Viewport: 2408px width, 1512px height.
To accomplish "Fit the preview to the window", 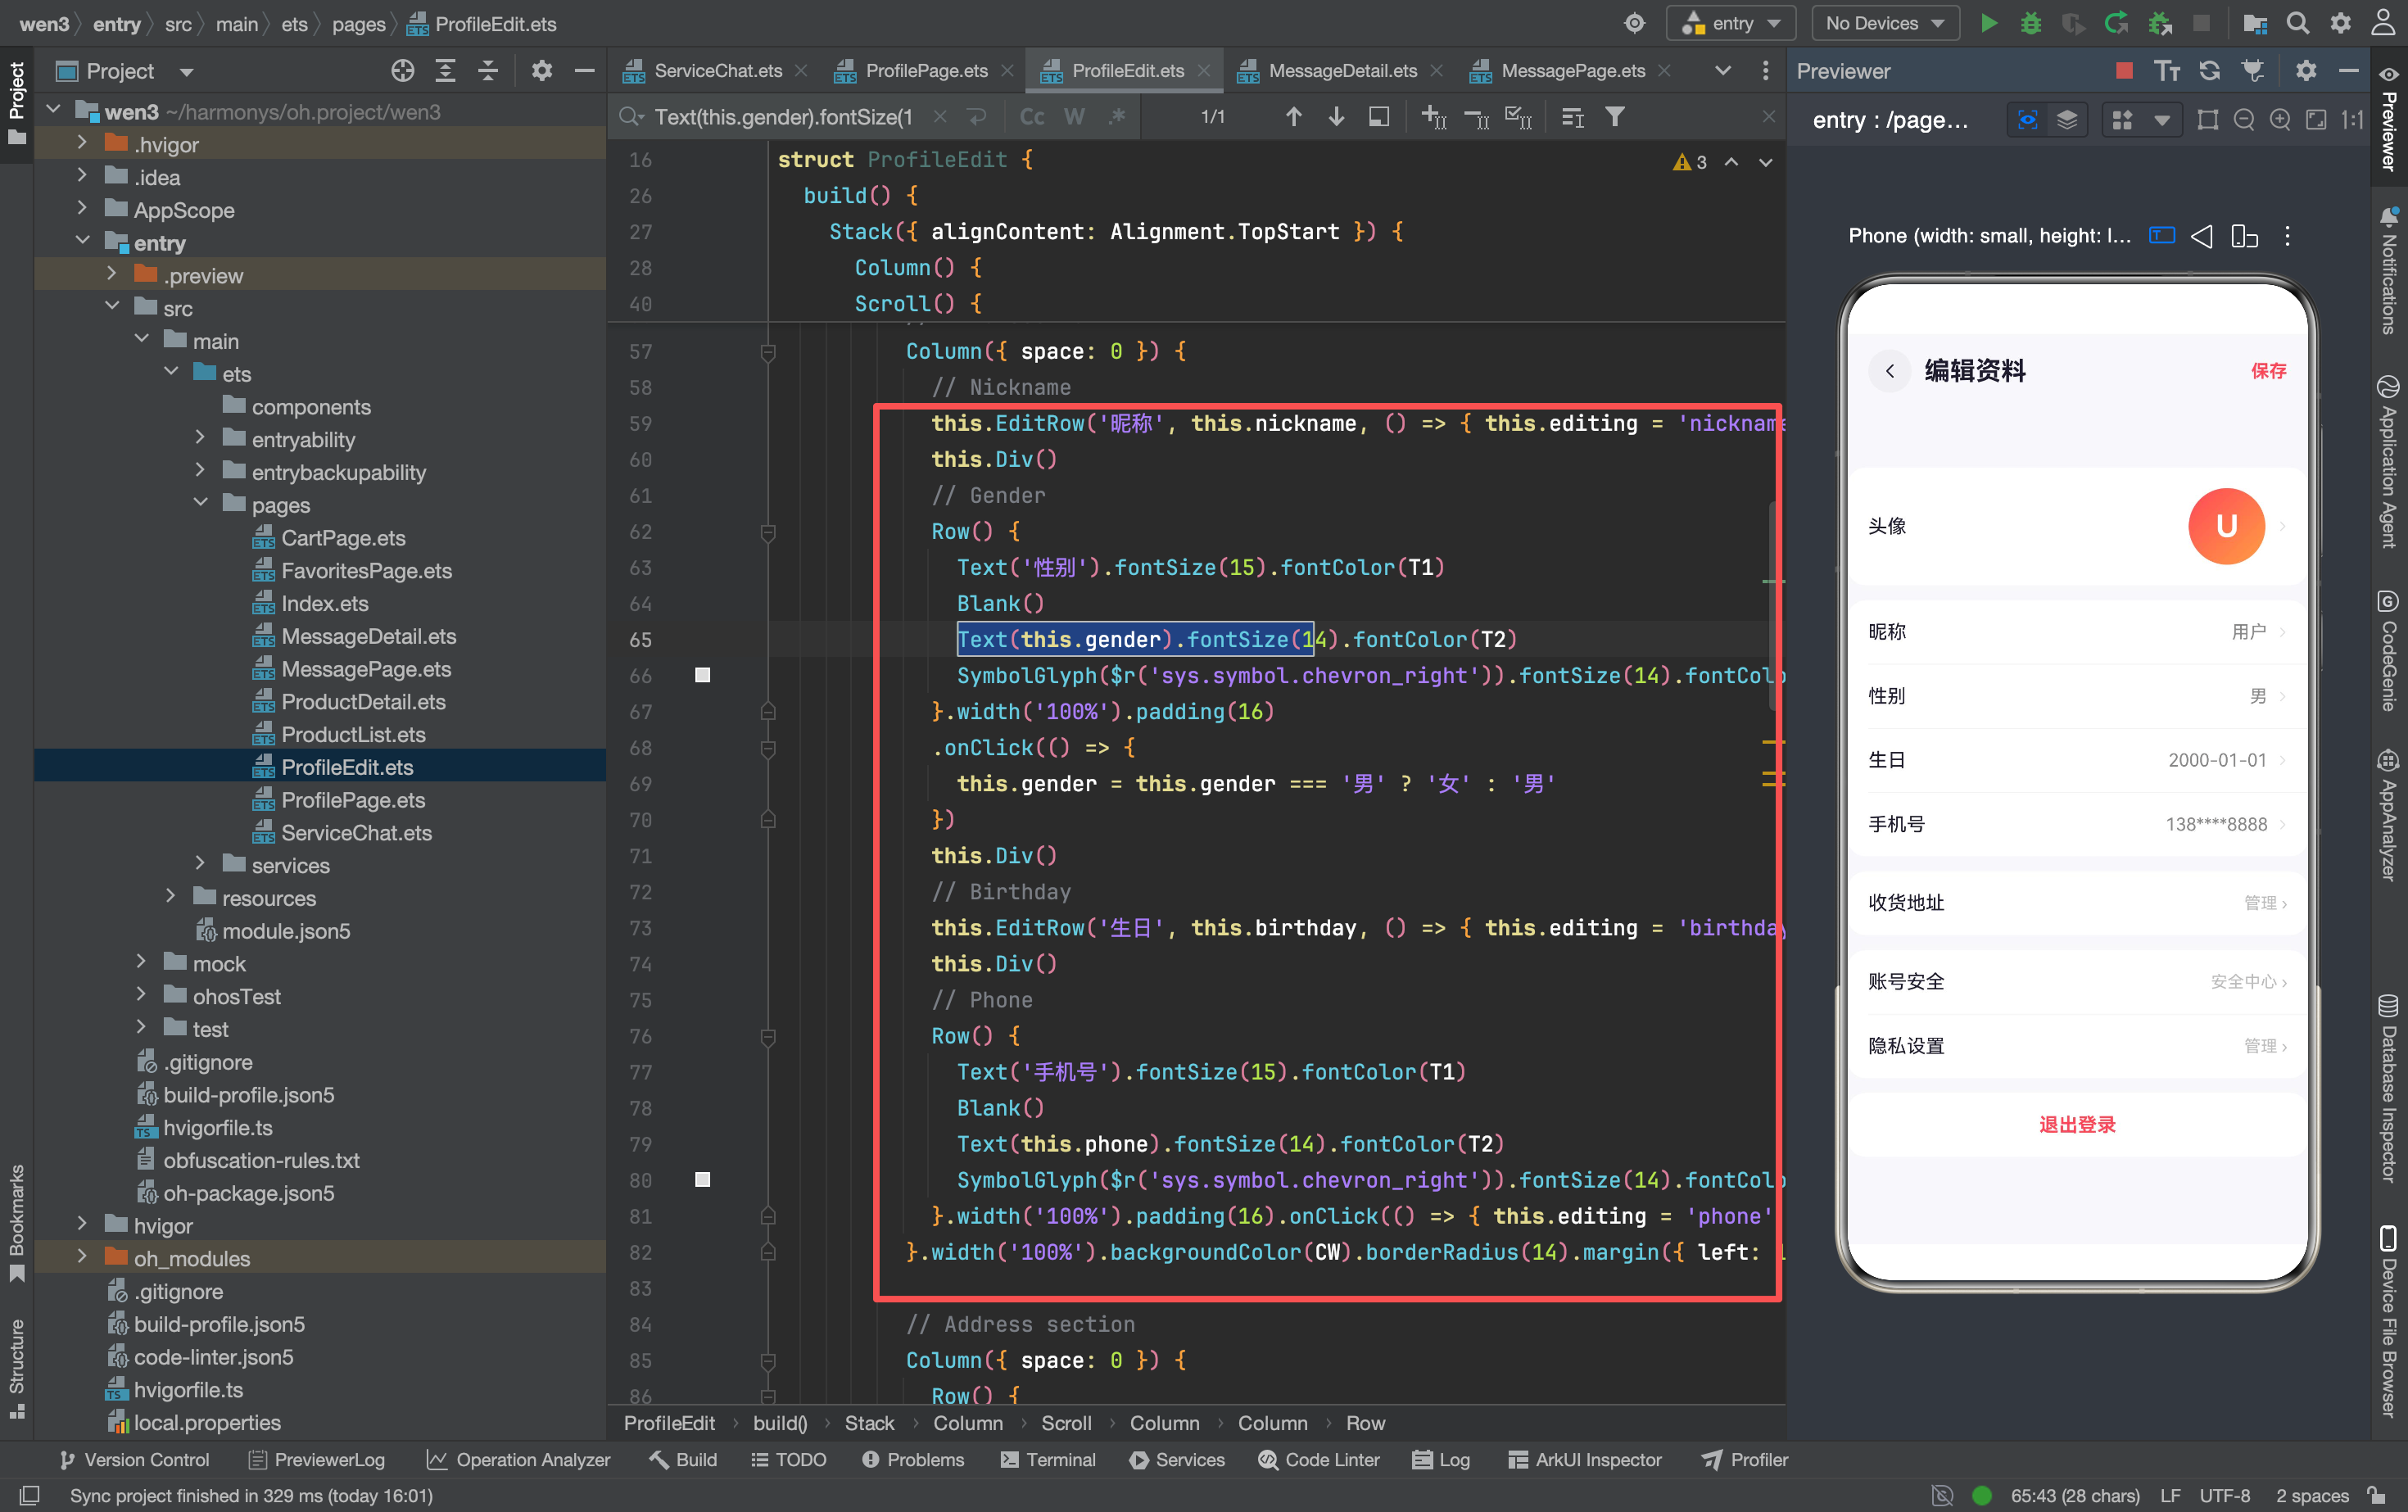I will point(2315,120).
